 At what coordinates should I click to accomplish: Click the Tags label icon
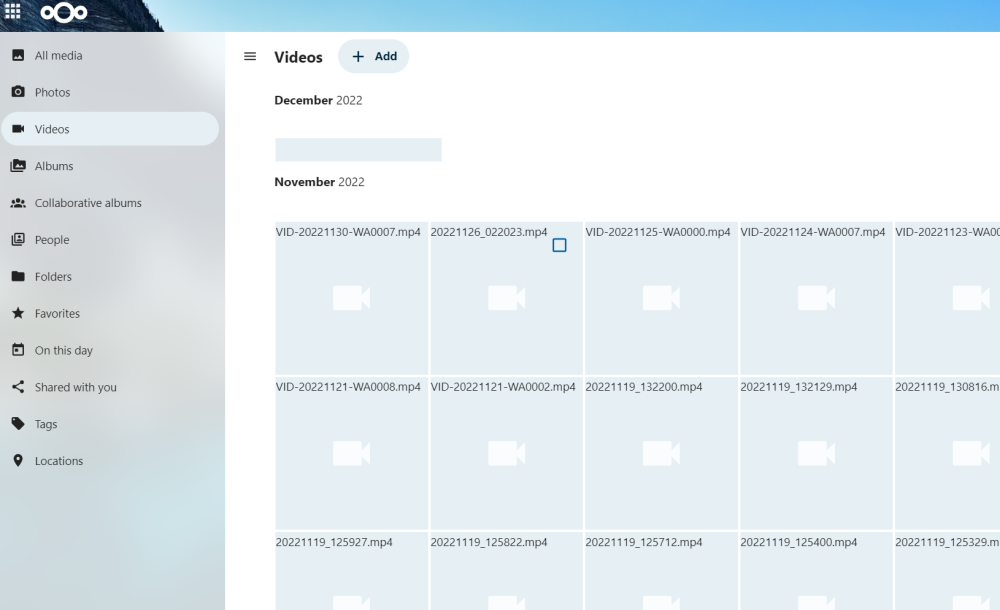[18, 424]
